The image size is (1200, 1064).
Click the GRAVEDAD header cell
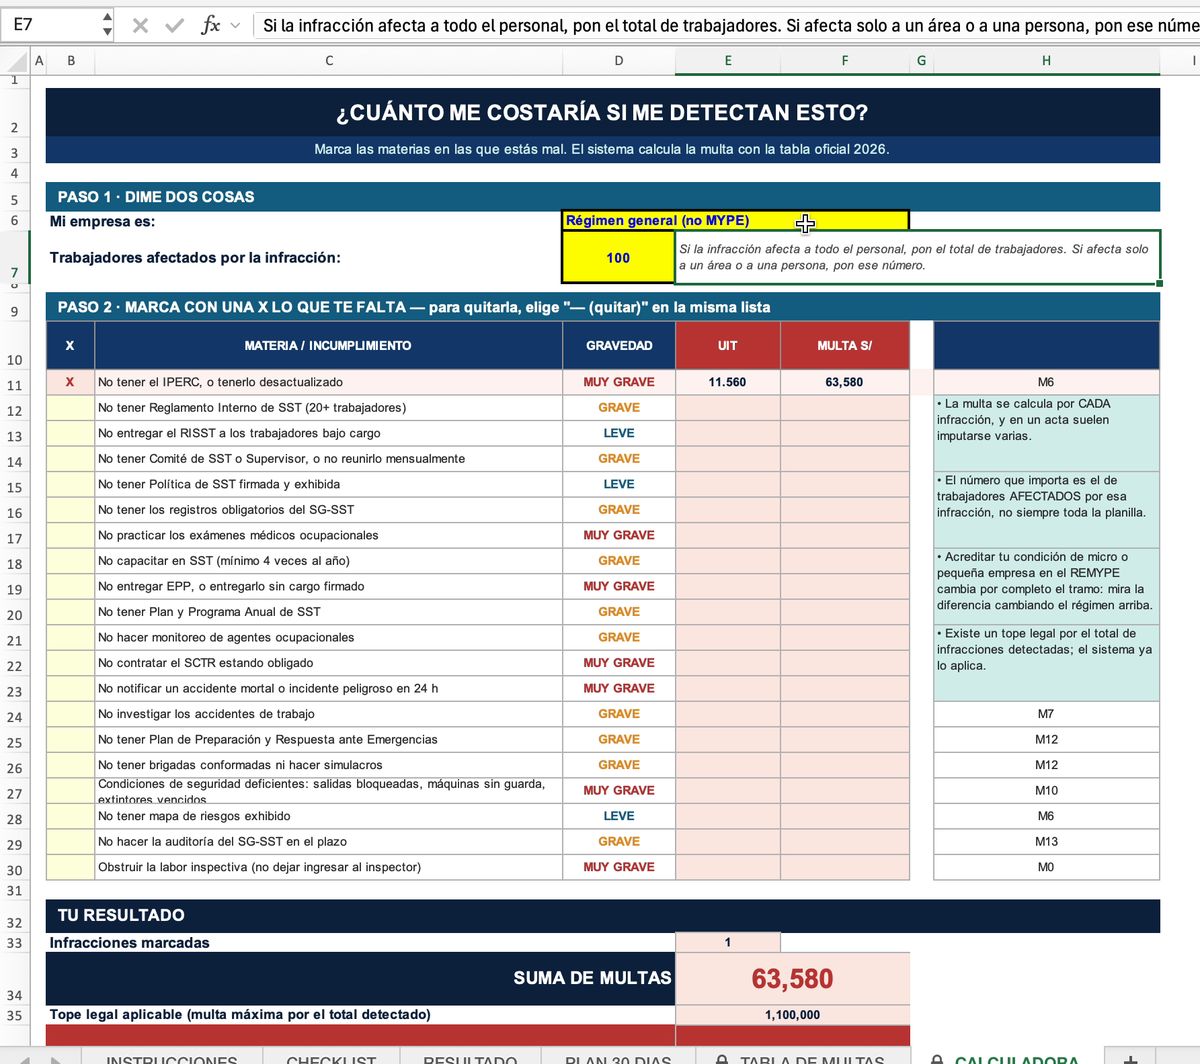[619, 346]
